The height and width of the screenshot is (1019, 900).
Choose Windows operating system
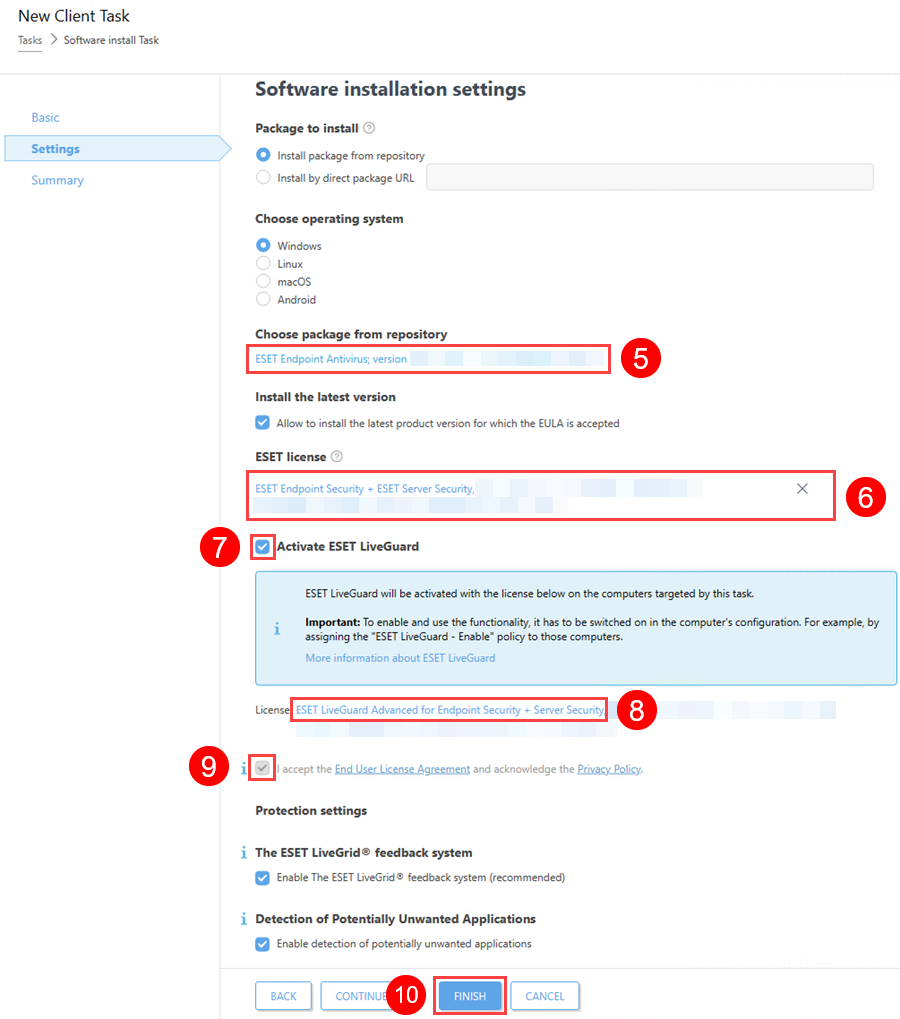263,245
